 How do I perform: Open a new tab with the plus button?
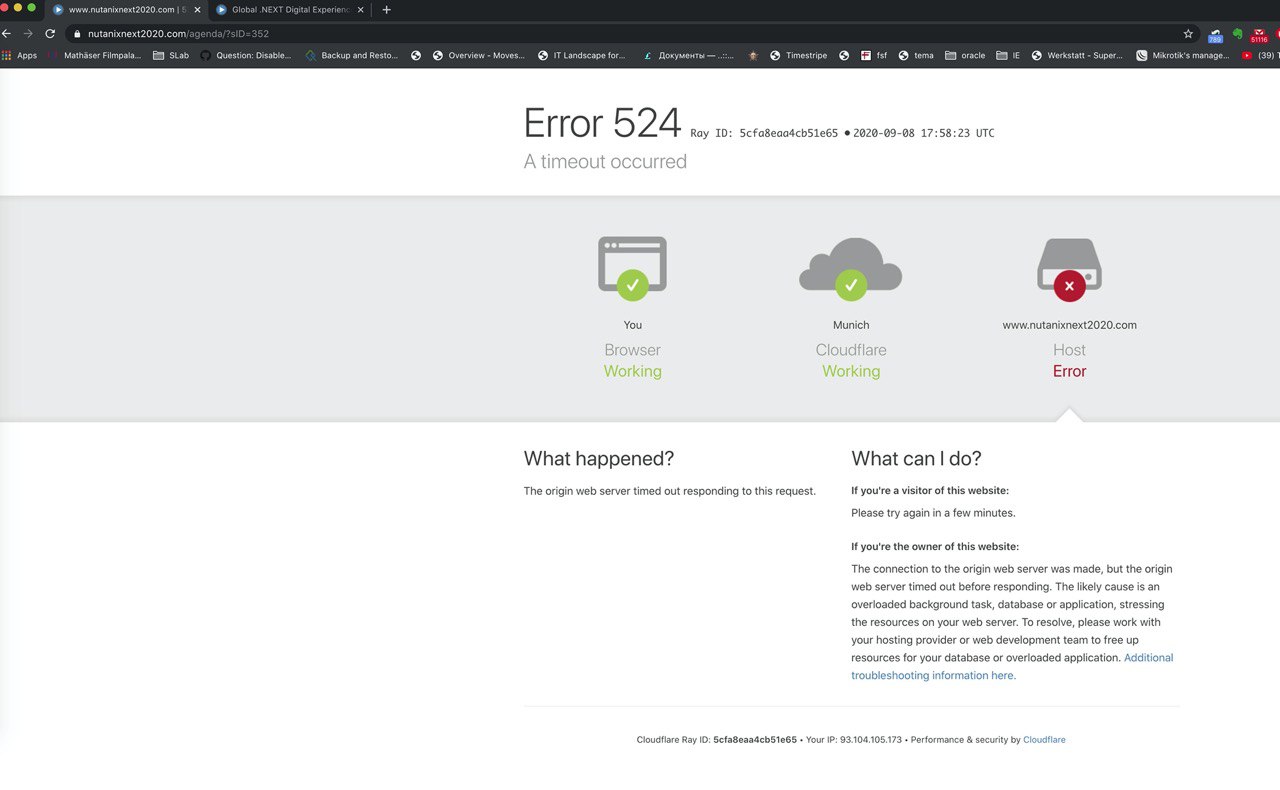coord(387,9)
